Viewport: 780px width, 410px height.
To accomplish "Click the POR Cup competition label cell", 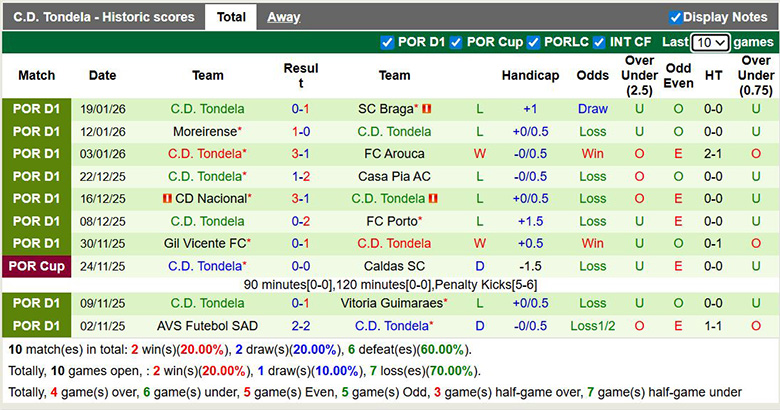I will tap(37, 267).
